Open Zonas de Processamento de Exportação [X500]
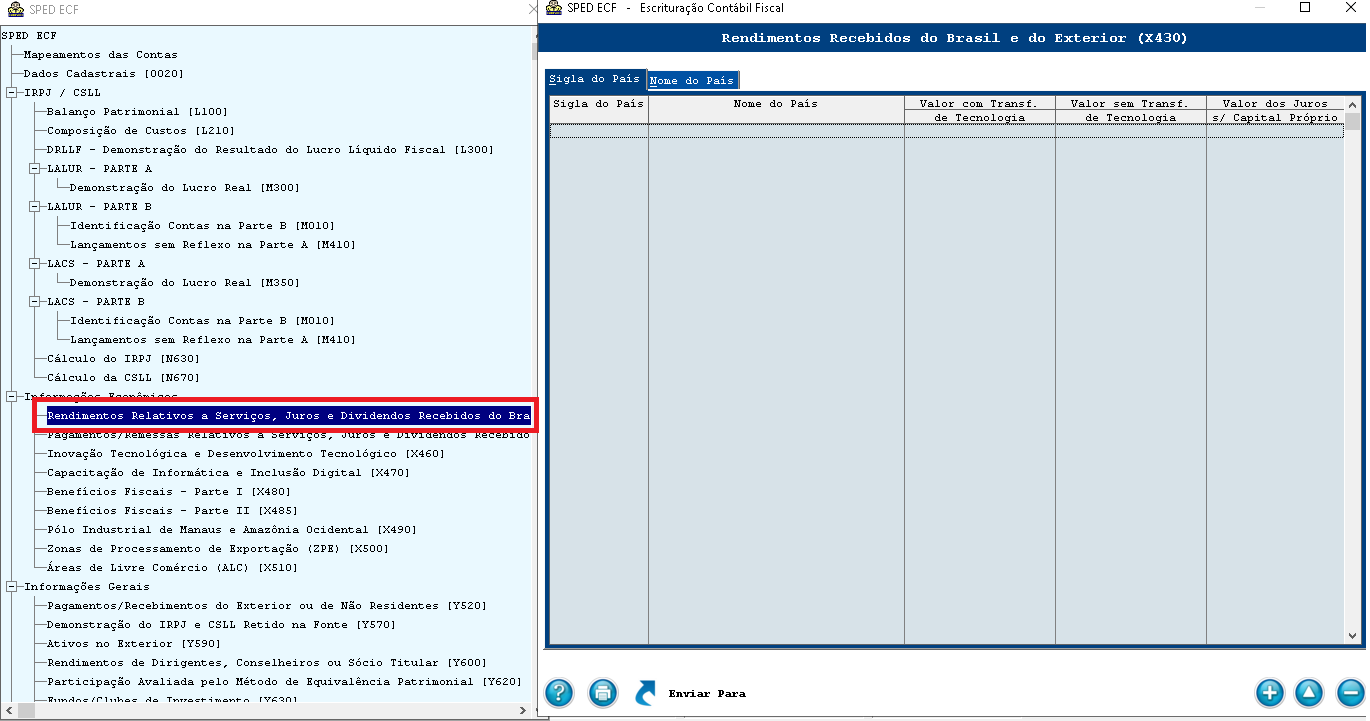 coord(217,549)
